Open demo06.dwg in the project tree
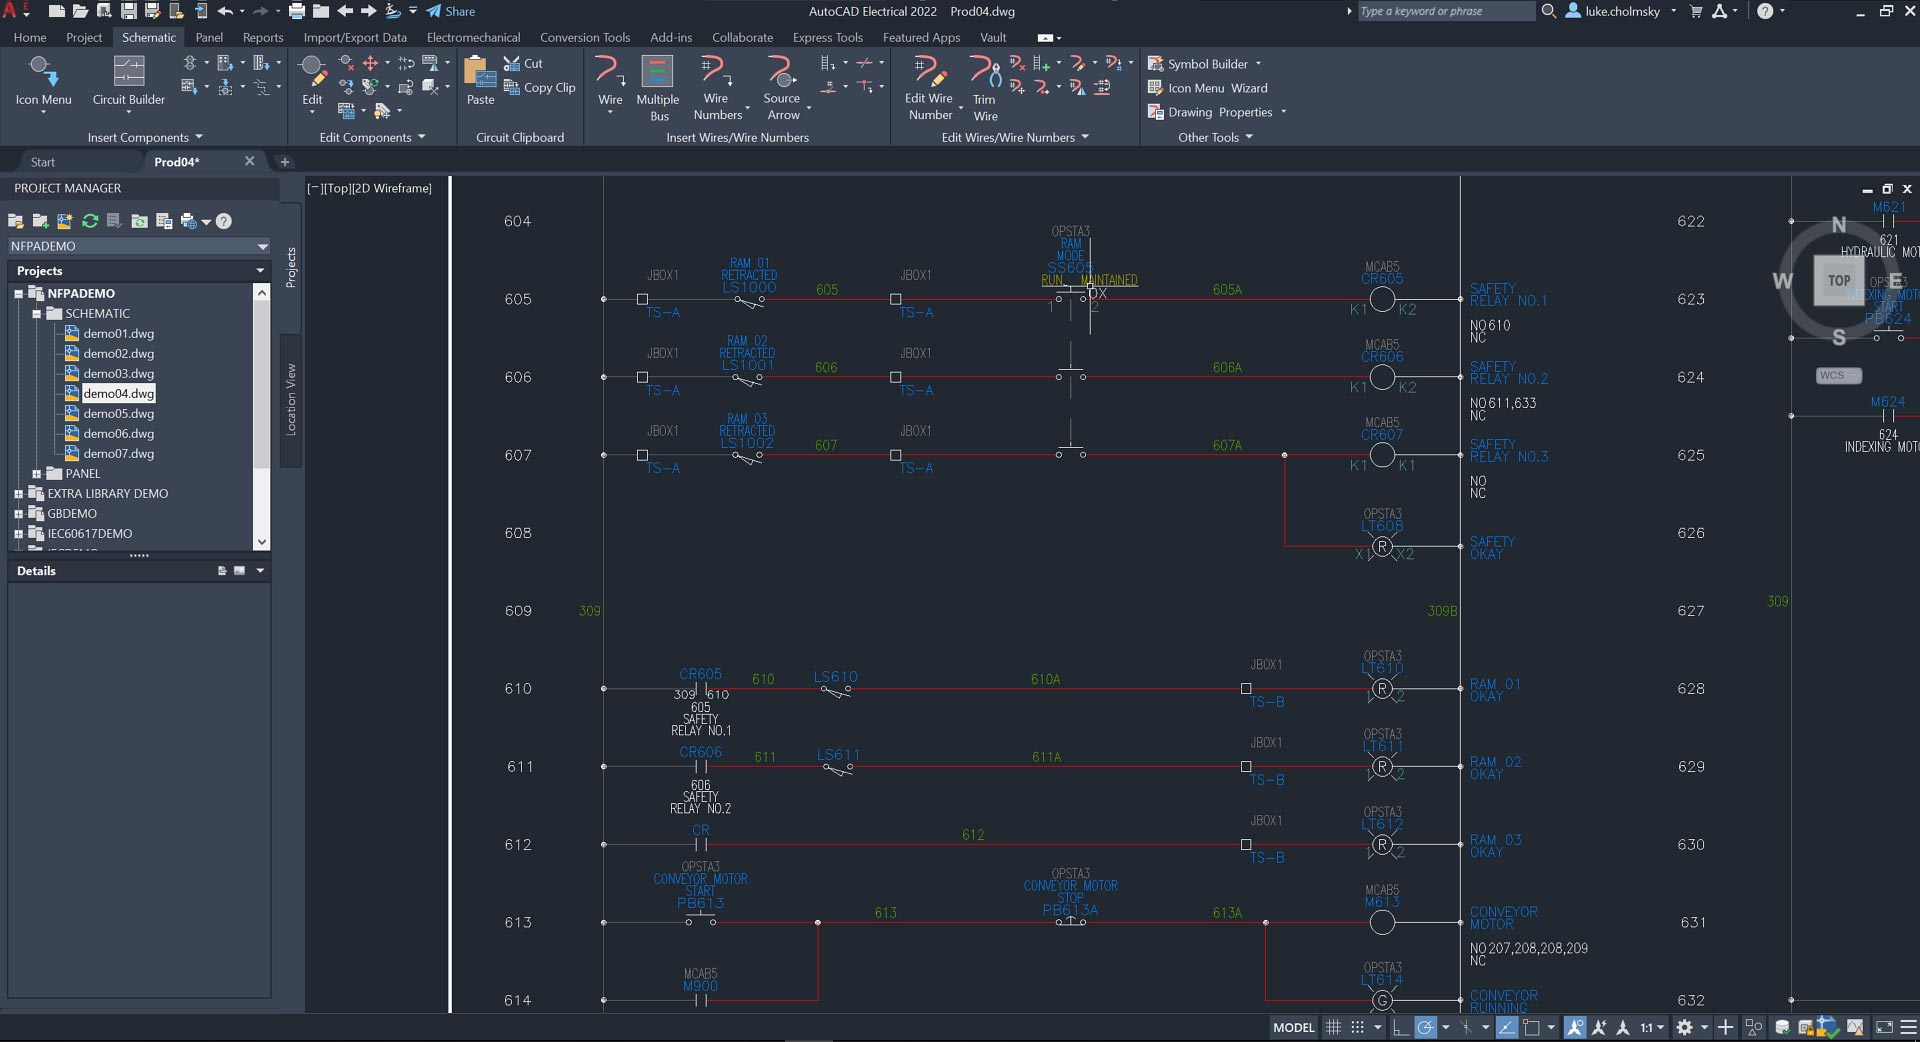 tap(118, 434)
